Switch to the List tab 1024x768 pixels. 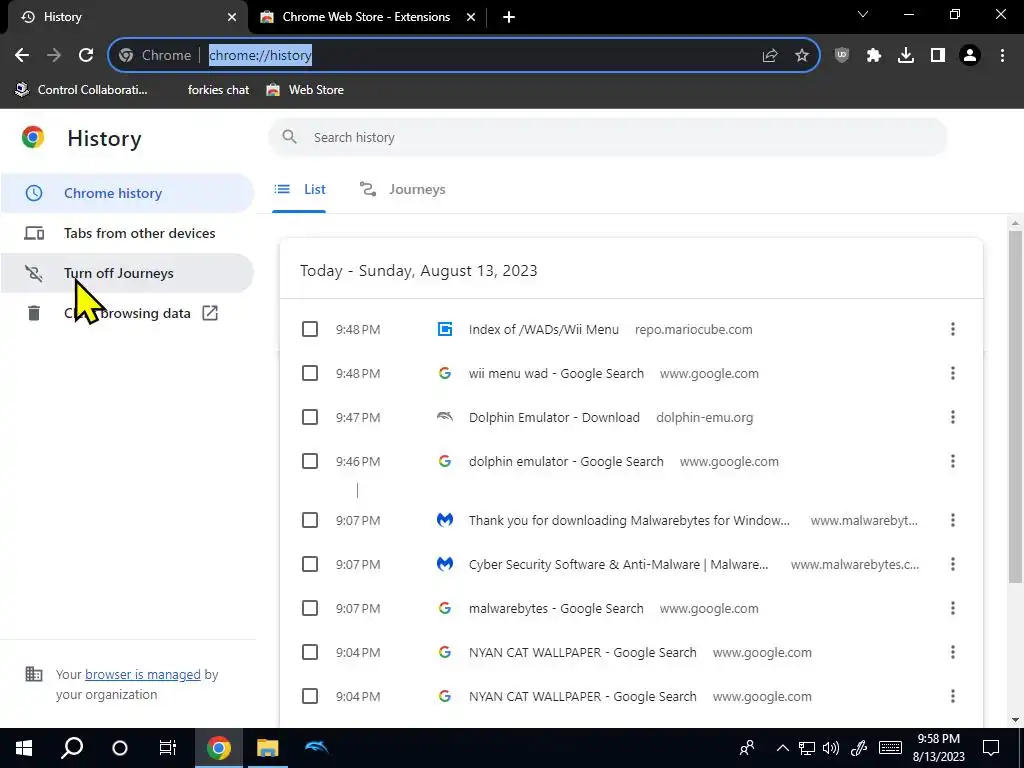pyautogui.click(x=299, y=189)
